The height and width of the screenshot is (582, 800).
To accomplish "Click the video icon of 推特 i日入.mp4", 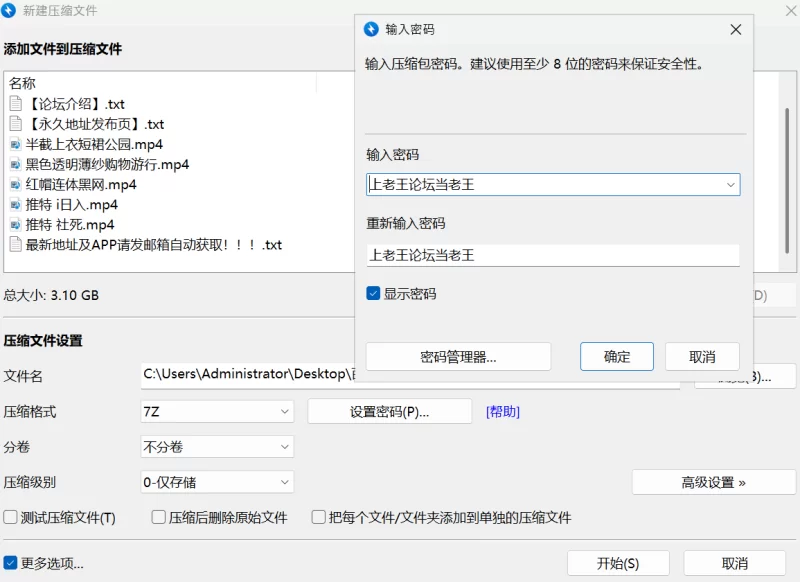I will click(16, 205).
